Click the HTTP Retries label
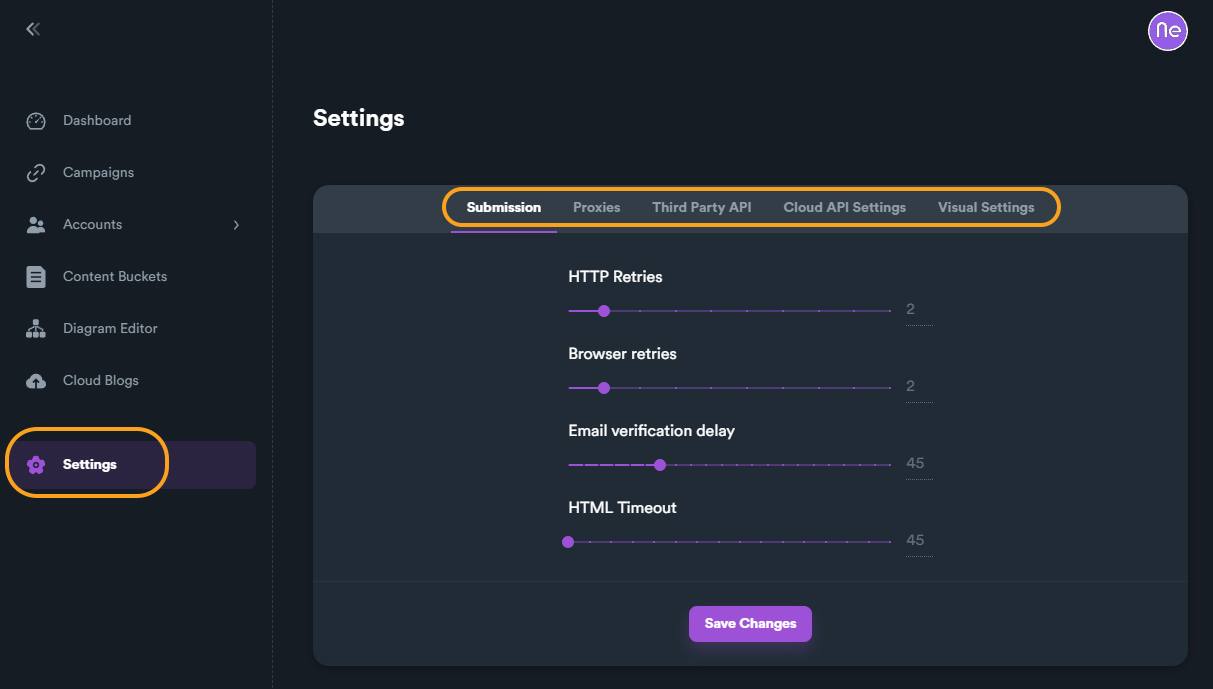 point(615,277)
